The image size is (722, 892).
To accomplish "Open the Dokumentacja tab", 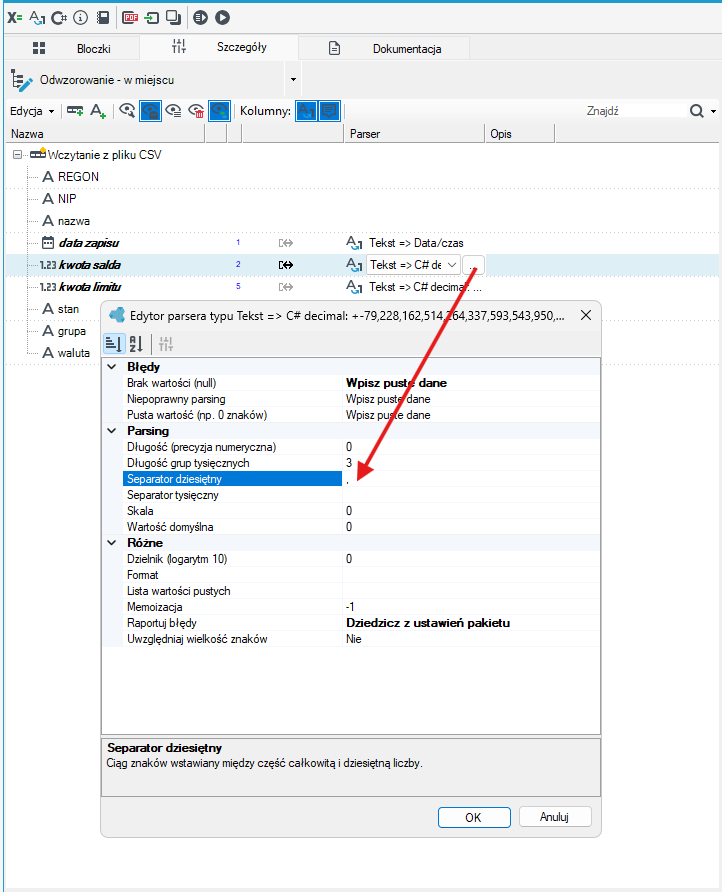I will 384,48.
